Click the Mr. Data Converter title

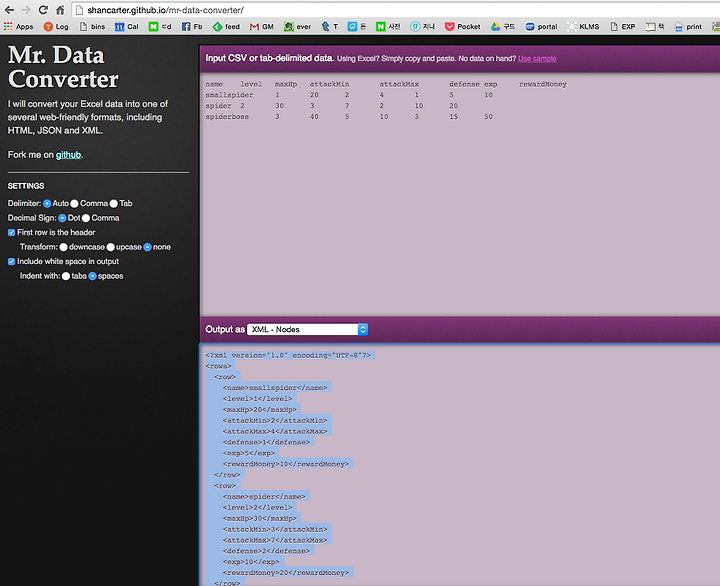point(63,67)
